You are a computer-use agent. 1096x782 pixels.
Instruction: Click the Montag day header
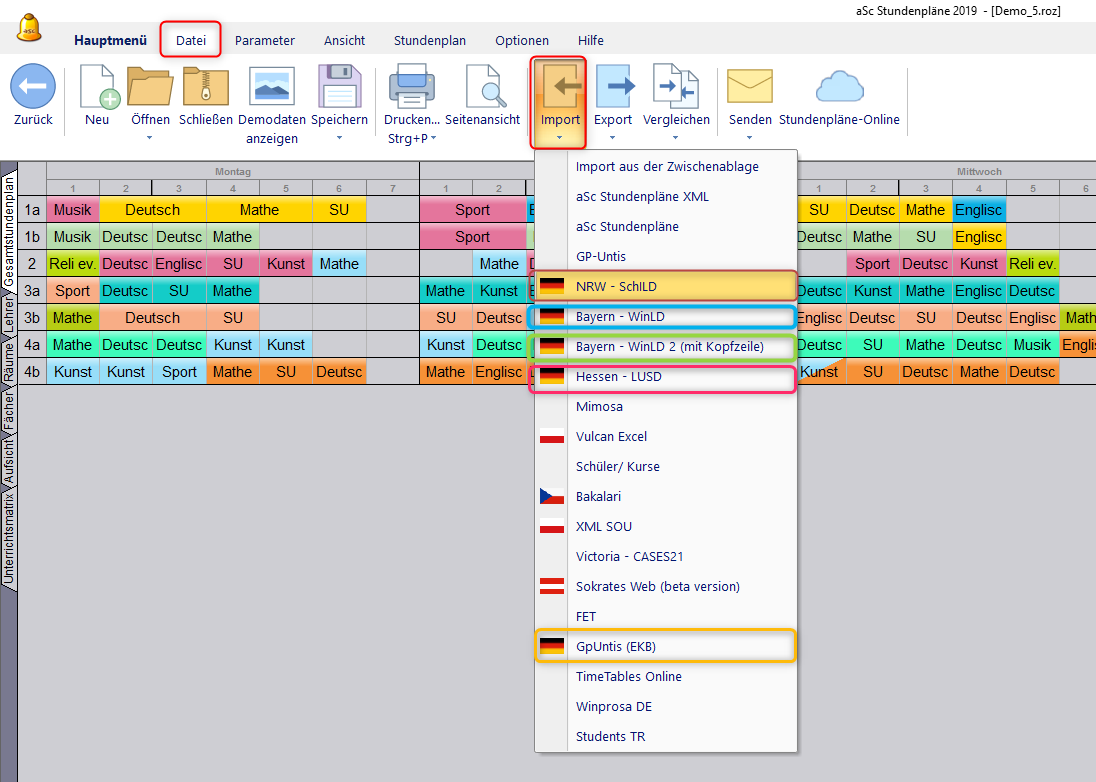(x=233, y=171)
